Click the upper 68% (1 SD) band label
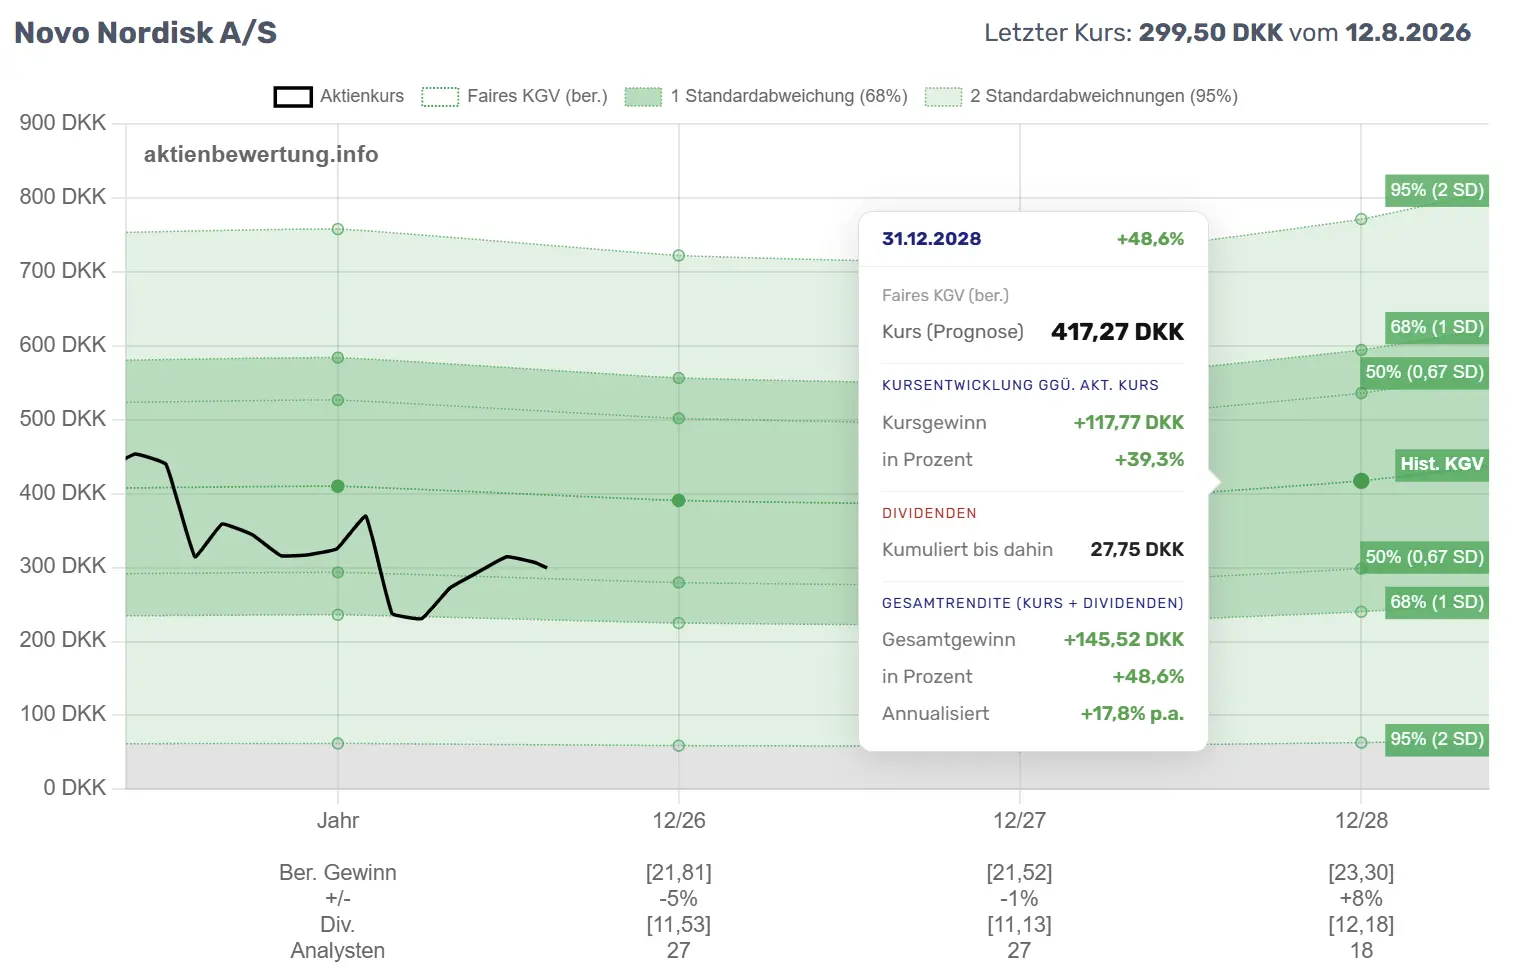 click(x=1437, y=327)
